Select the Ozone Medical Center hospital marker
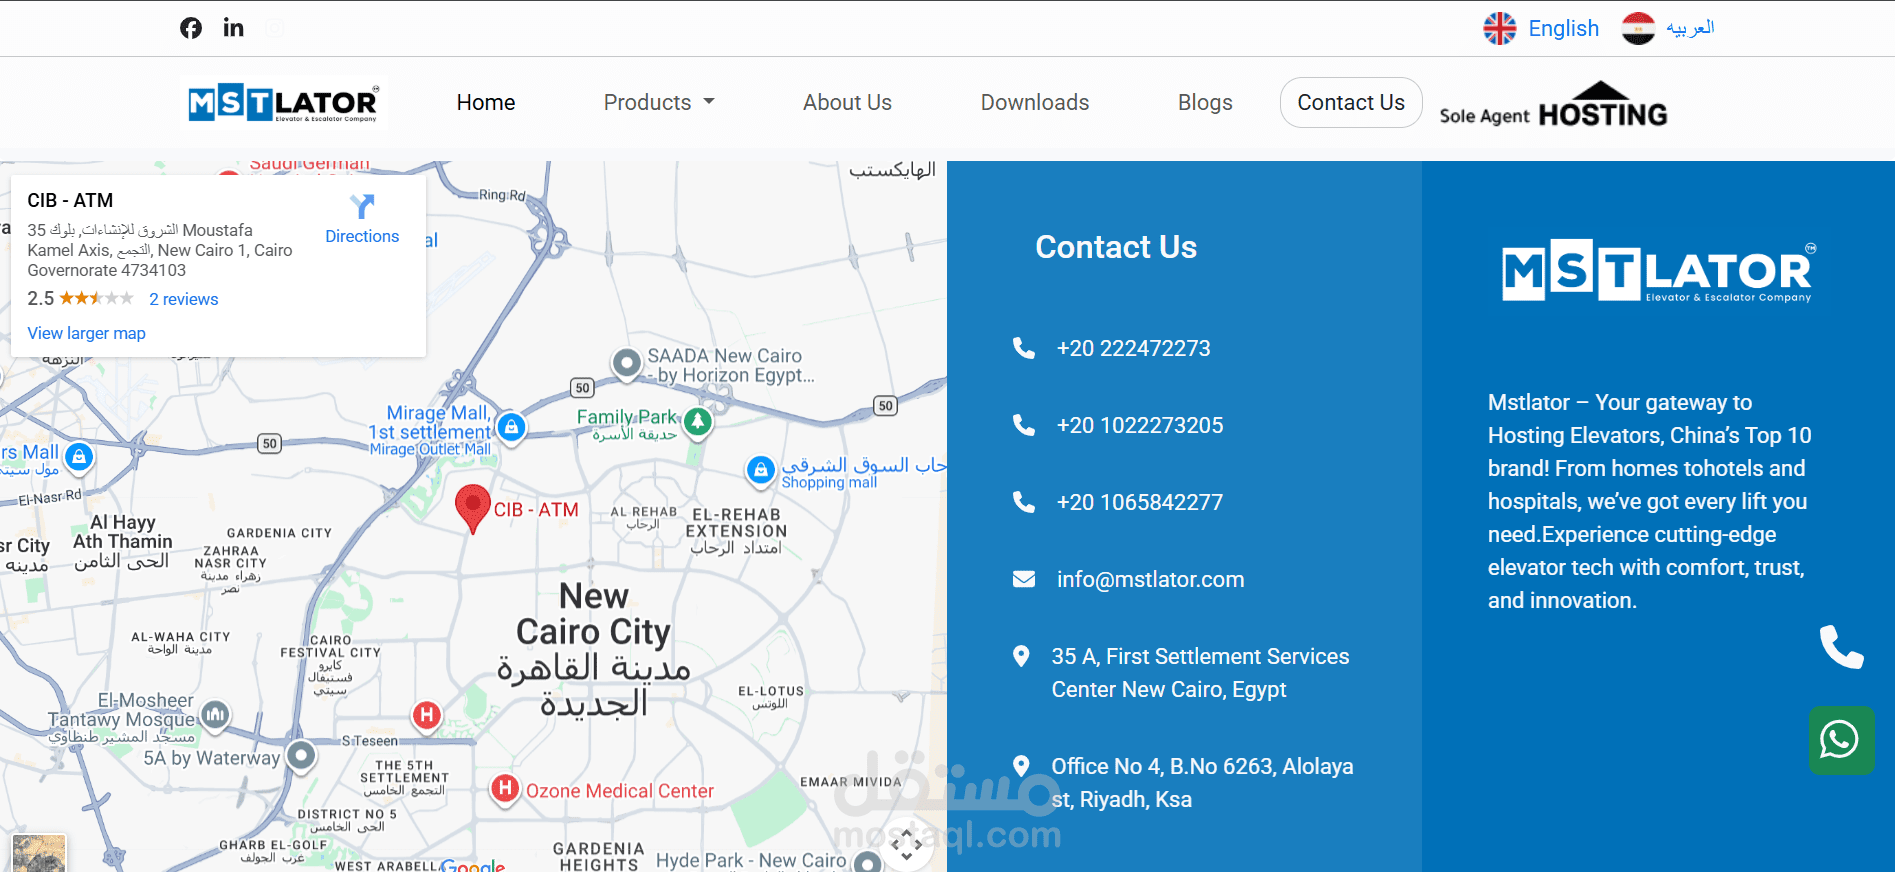The width and height of the screenshot is (1895, 872). 505,789
